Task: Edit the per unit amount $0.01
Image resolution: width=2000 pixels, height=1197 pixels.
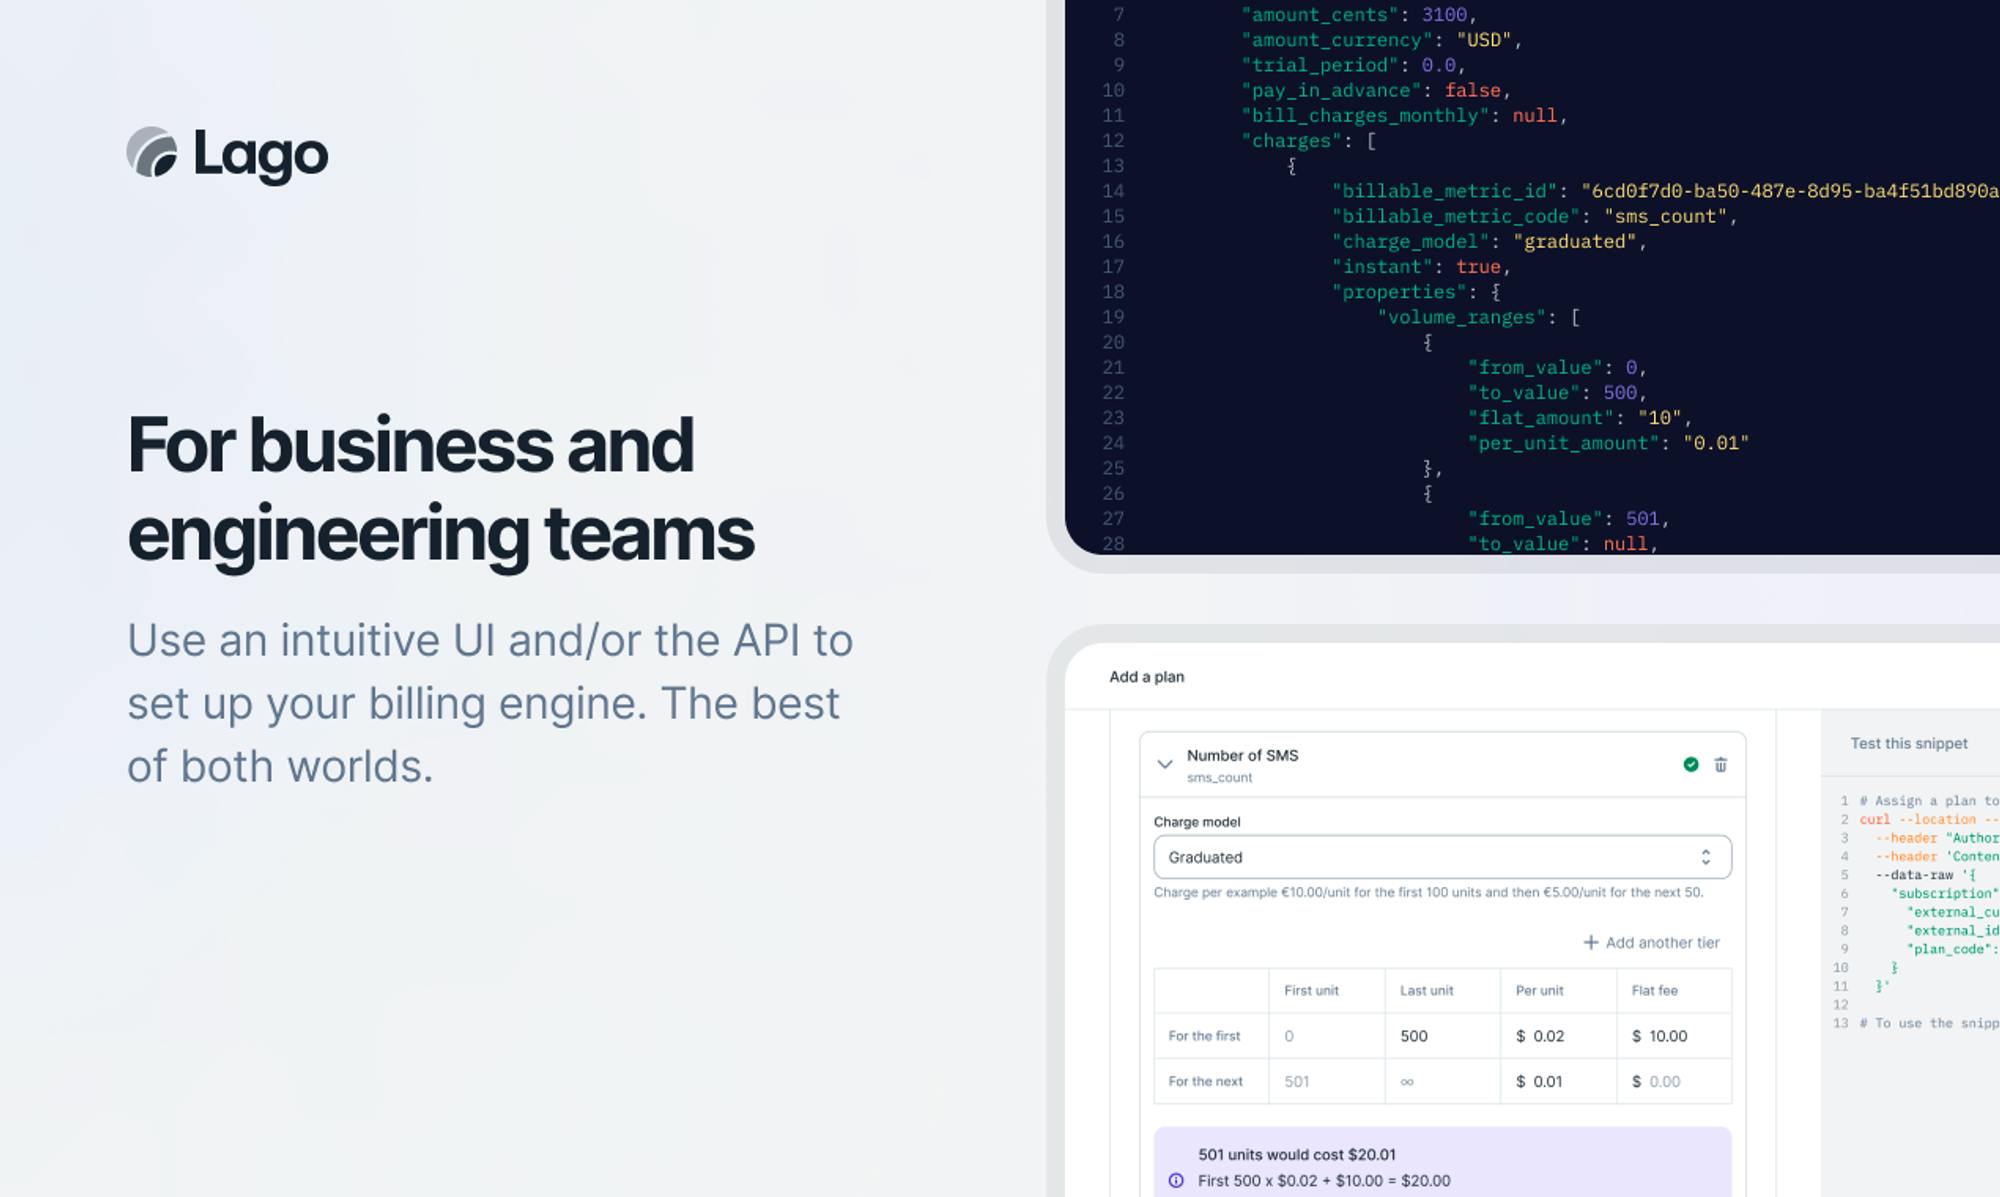Action: click(x=1558, y=1081)
